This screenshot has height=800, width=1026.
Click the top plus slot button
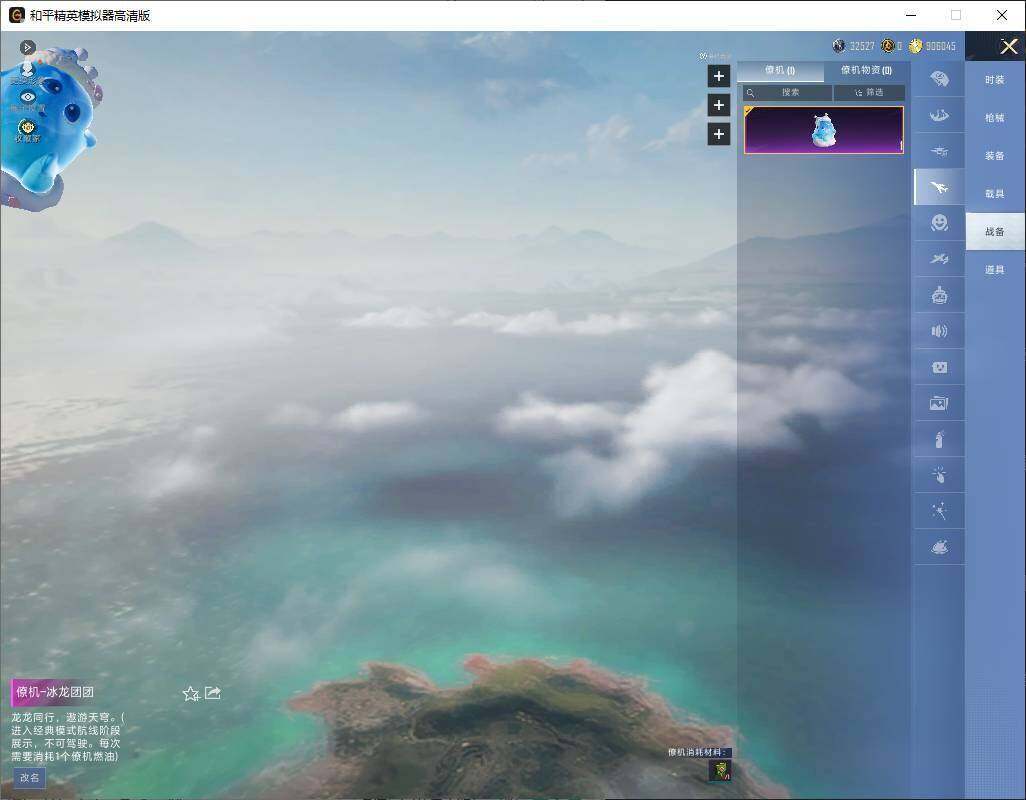pos(718,76)
